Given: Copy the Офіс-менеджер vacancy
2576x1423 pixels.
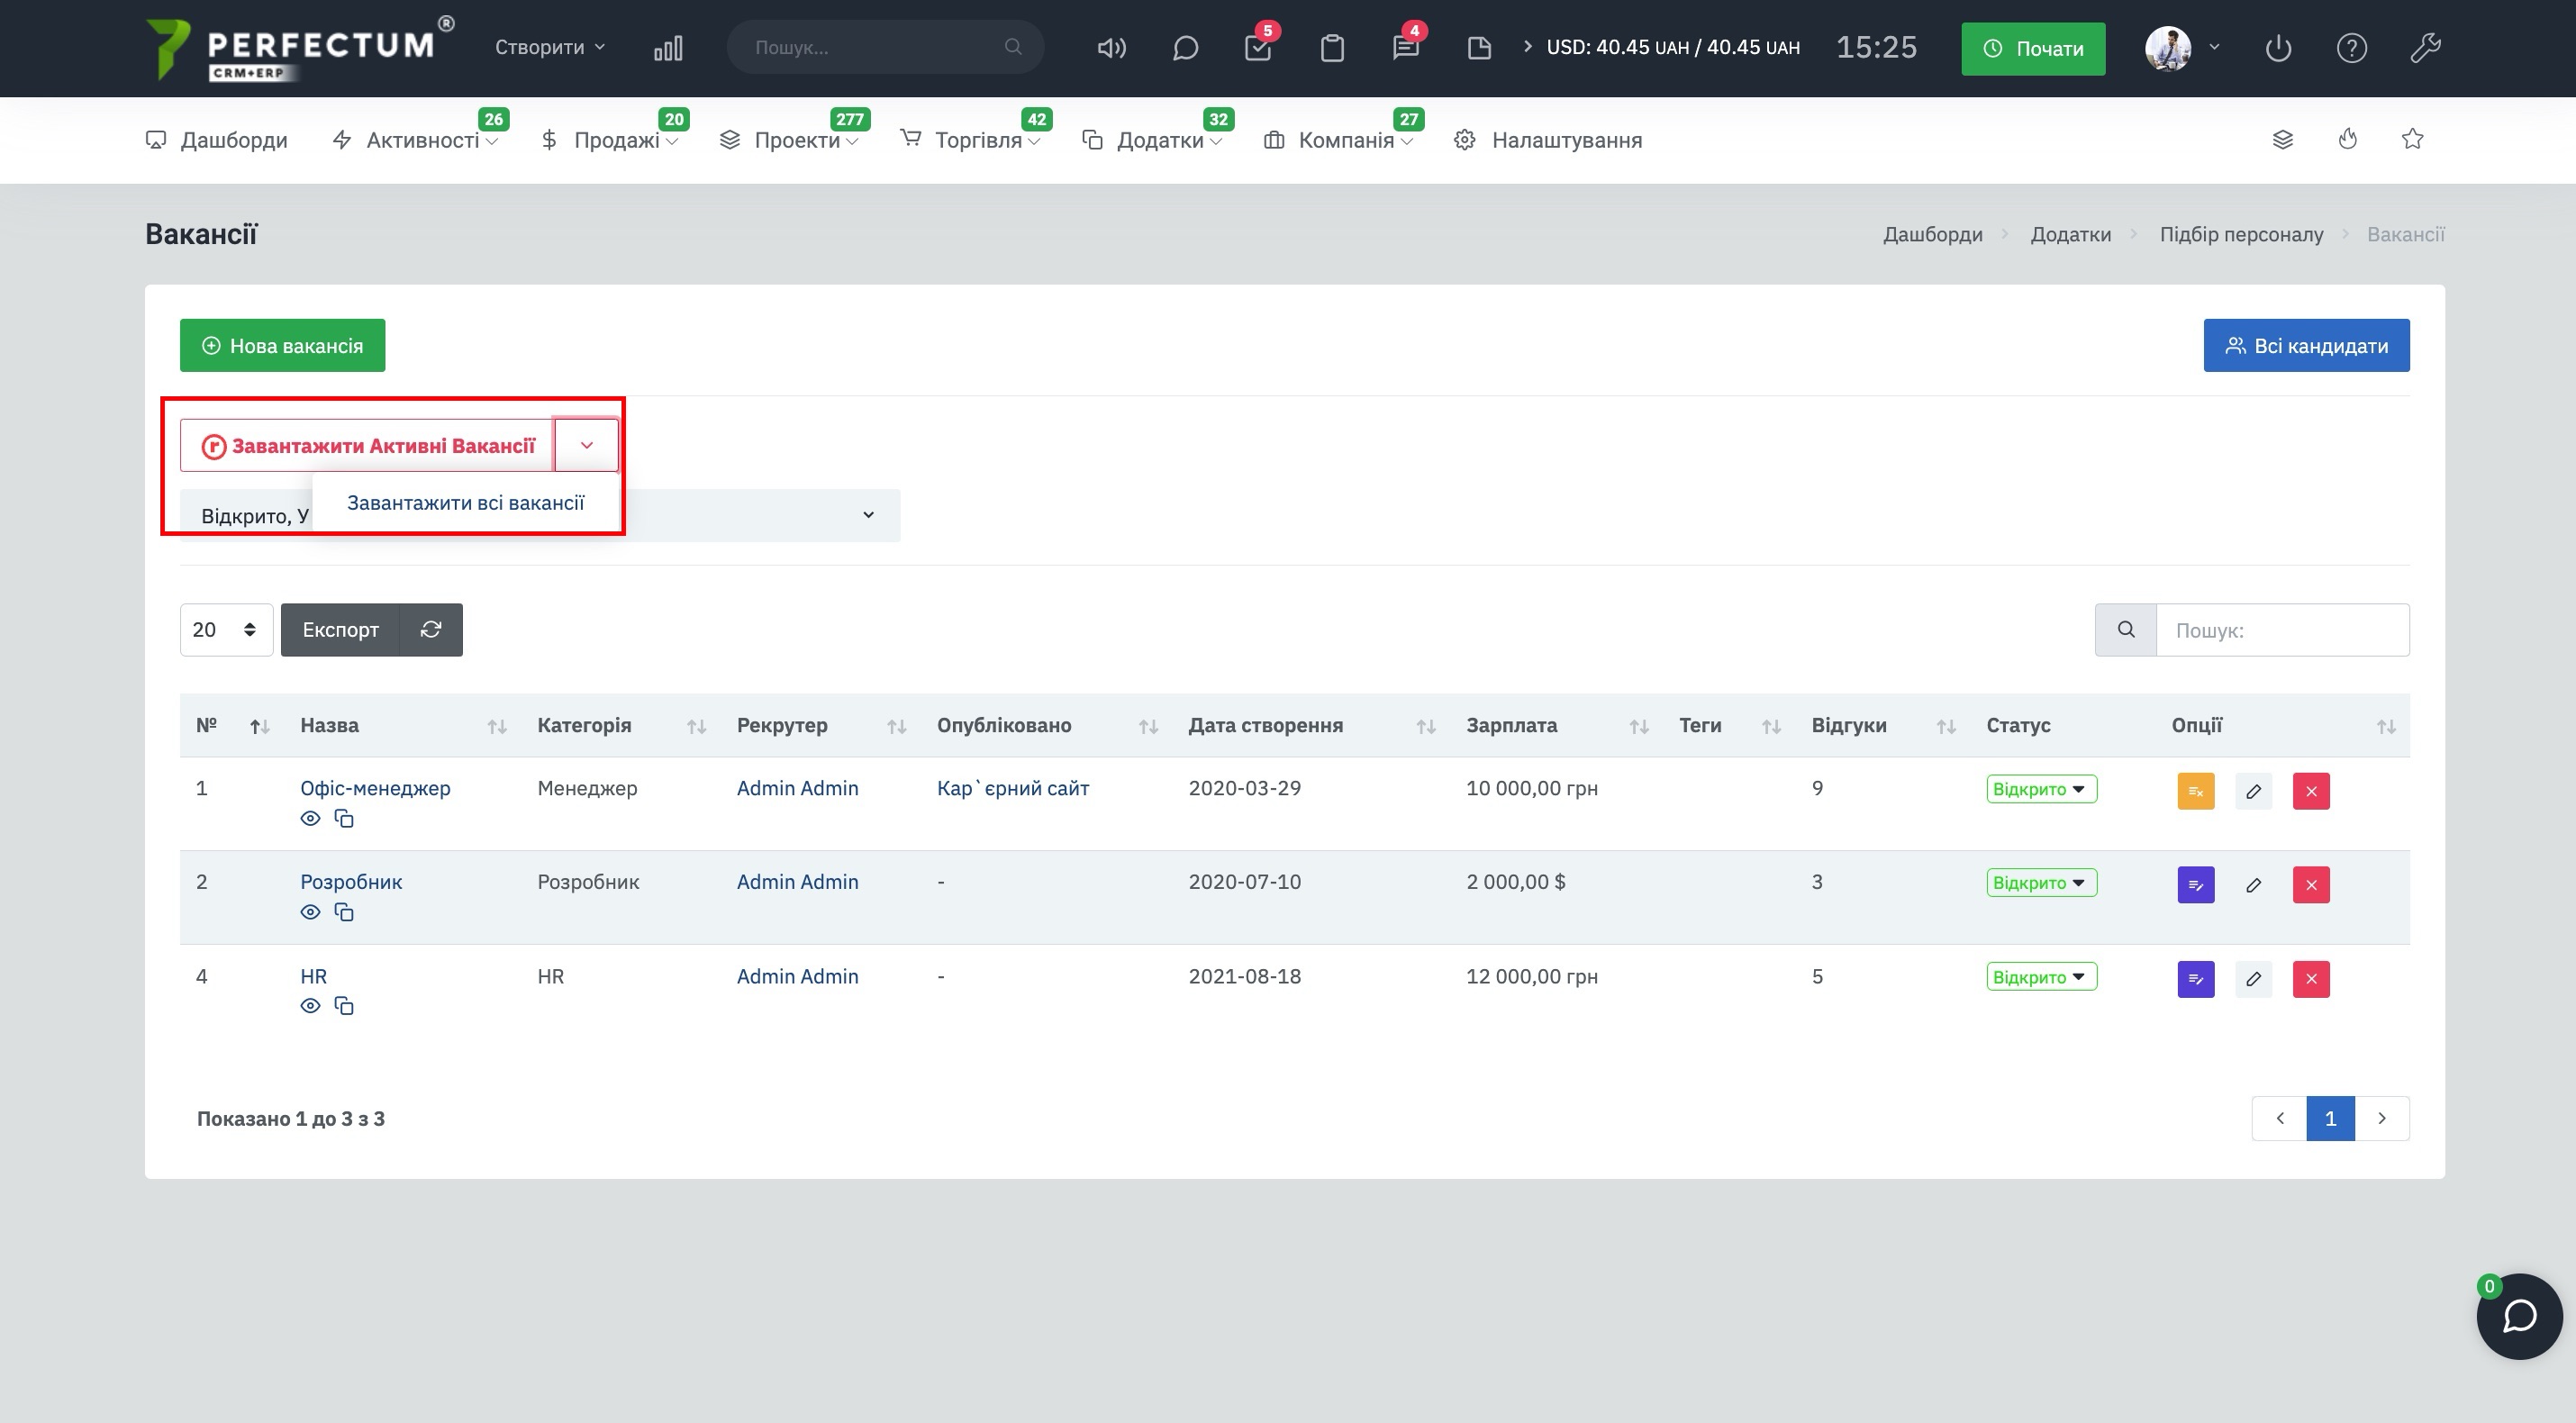Looking at the screenshot, I should tap(344, 818).
